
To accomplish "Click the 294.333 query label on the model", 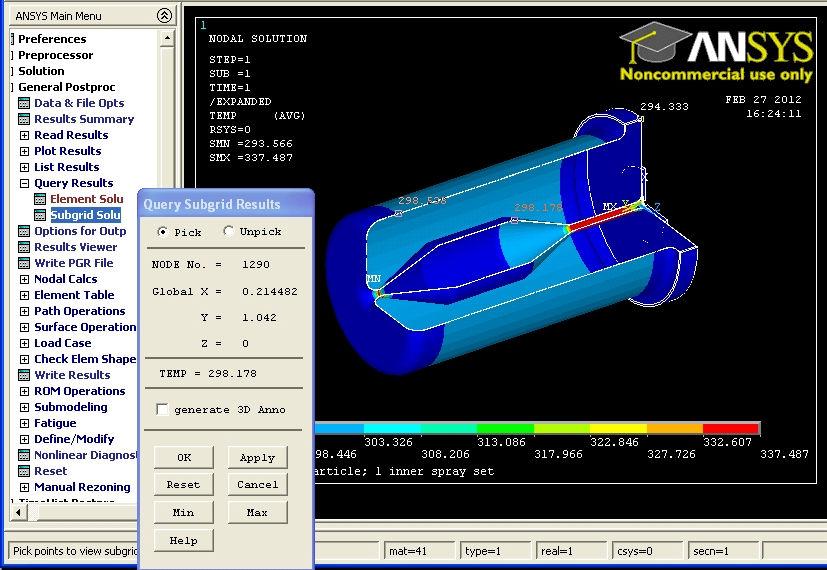I will (x=664, y=107).
